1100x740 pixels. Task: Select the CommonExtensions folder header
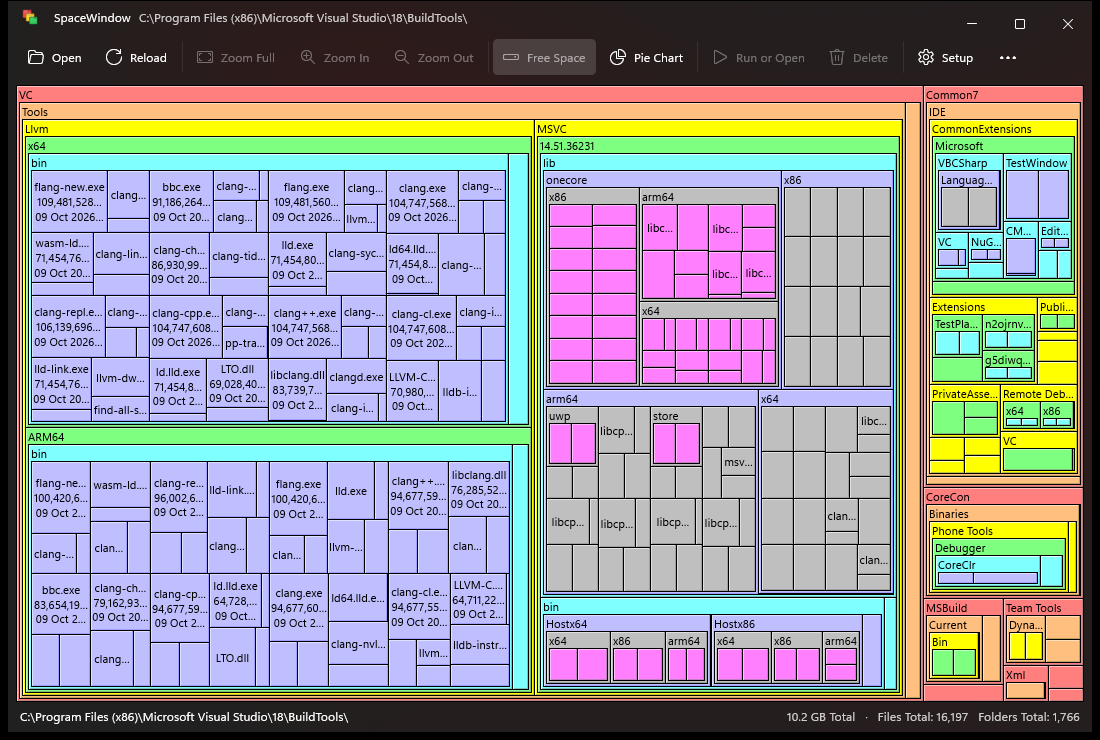coord(1003,129)
